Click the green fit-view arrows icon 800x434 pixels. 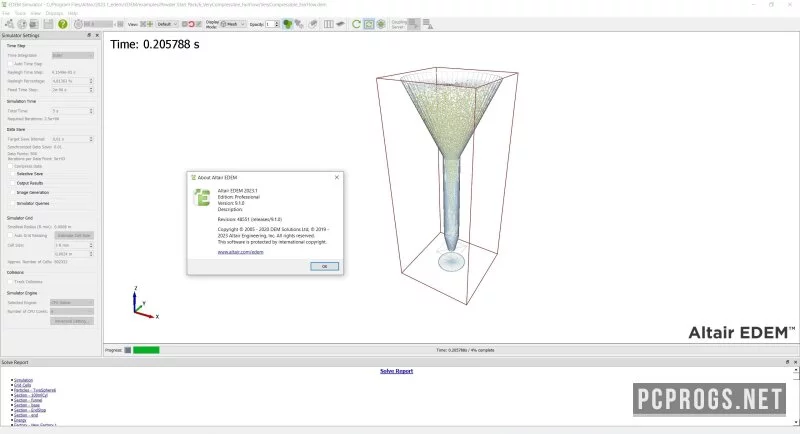click(149, 24)
